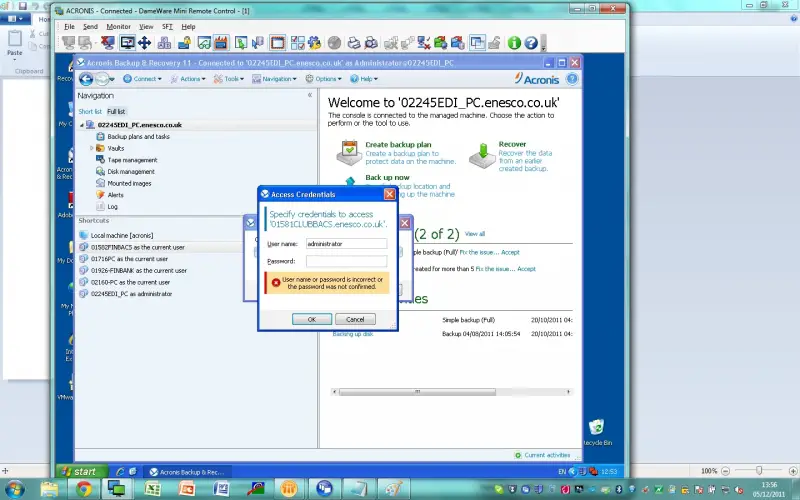Click the printer icon in DameWare toolbar
Screen dimensions: 800x500
[354, 43]
